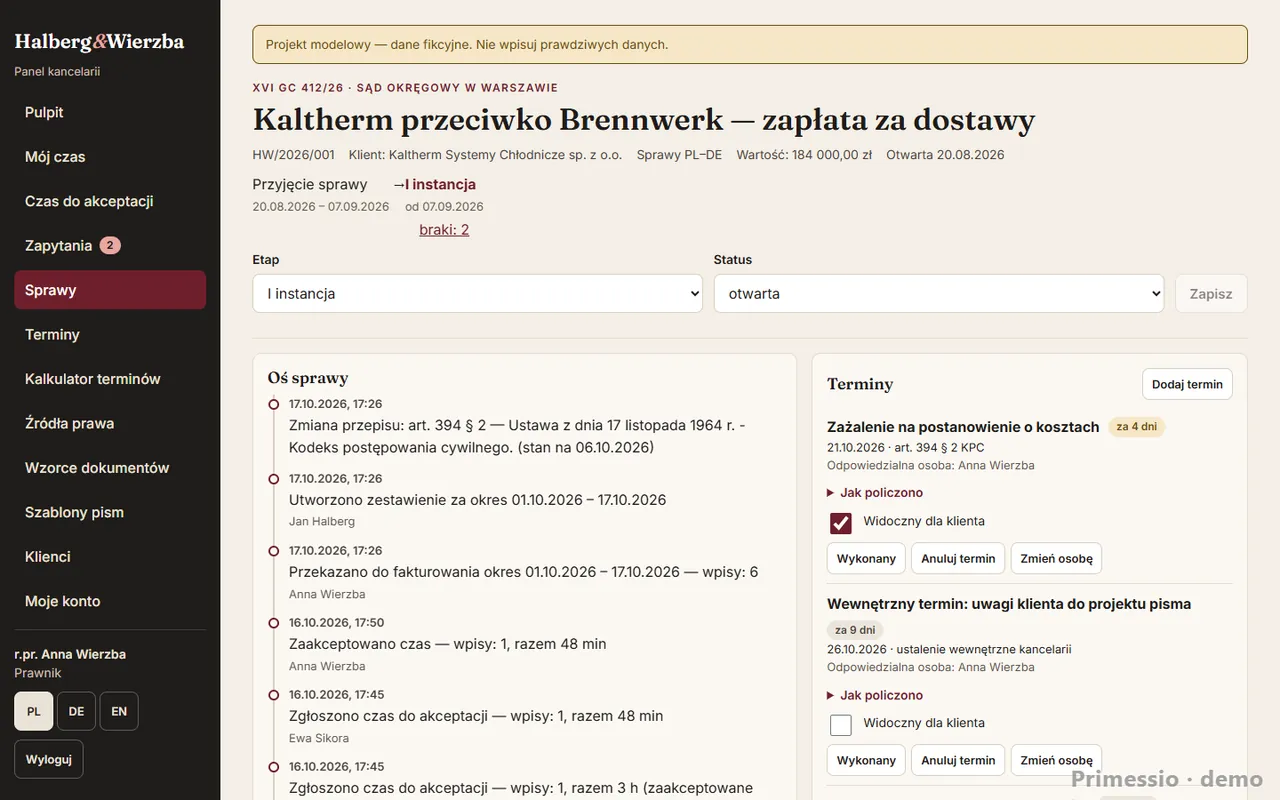
Task: Click 'Anuluj termin' for Zażalenie deadline
Action: tap(958, 558)
